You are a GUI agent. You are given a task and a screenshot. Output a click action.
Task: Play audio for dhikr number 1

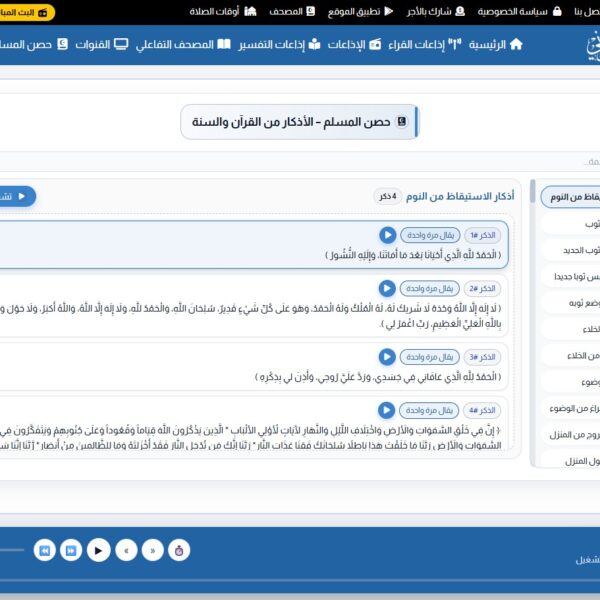pos(387,235)
